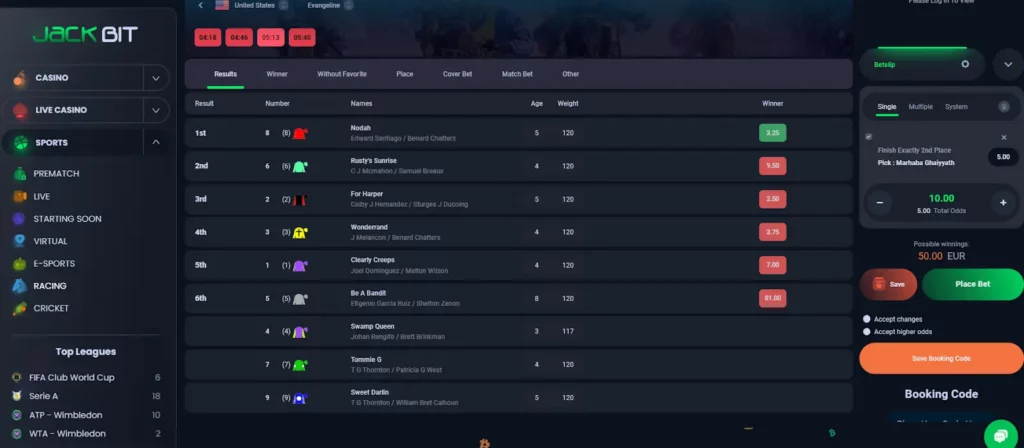Collapse the Sports menu chevron
1024x448 pixels.
click(155, 143)
